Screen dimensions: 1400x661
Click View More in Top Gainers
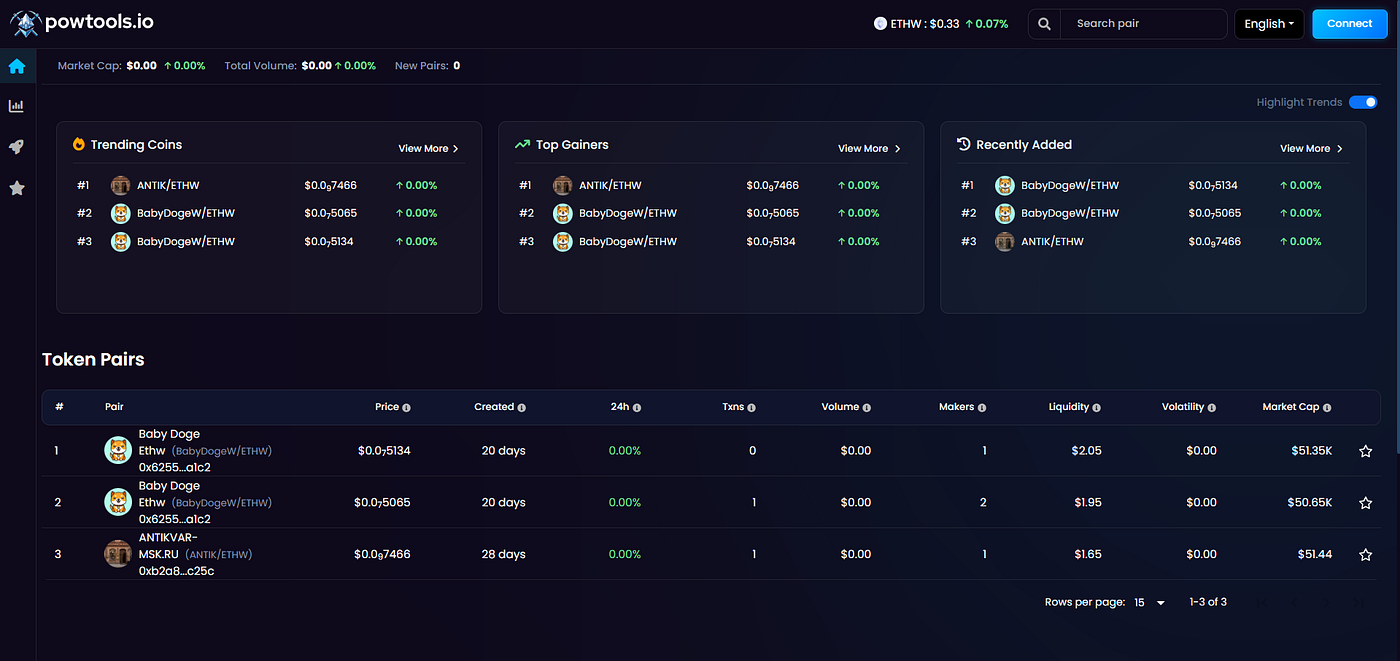point(869,148)
